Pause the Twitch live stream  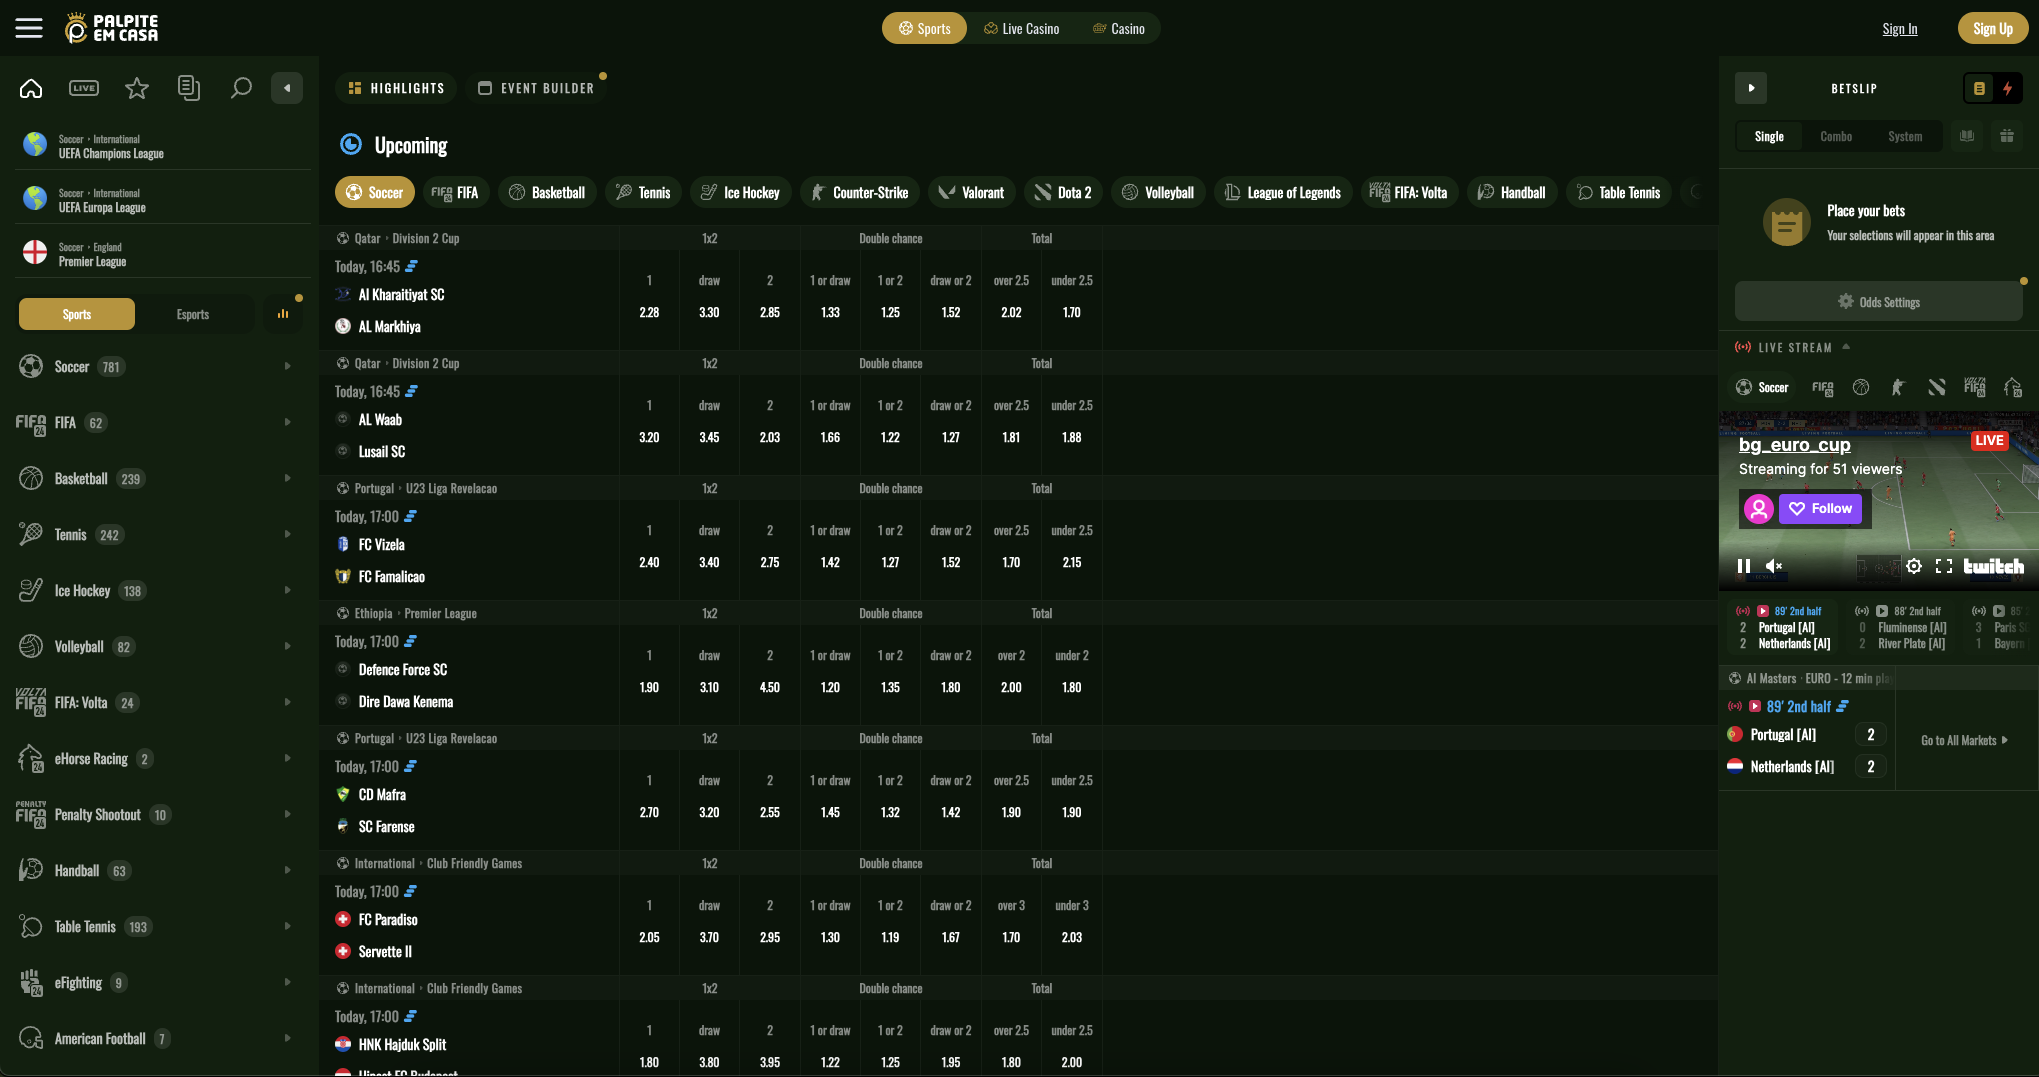coord(1744,566)
